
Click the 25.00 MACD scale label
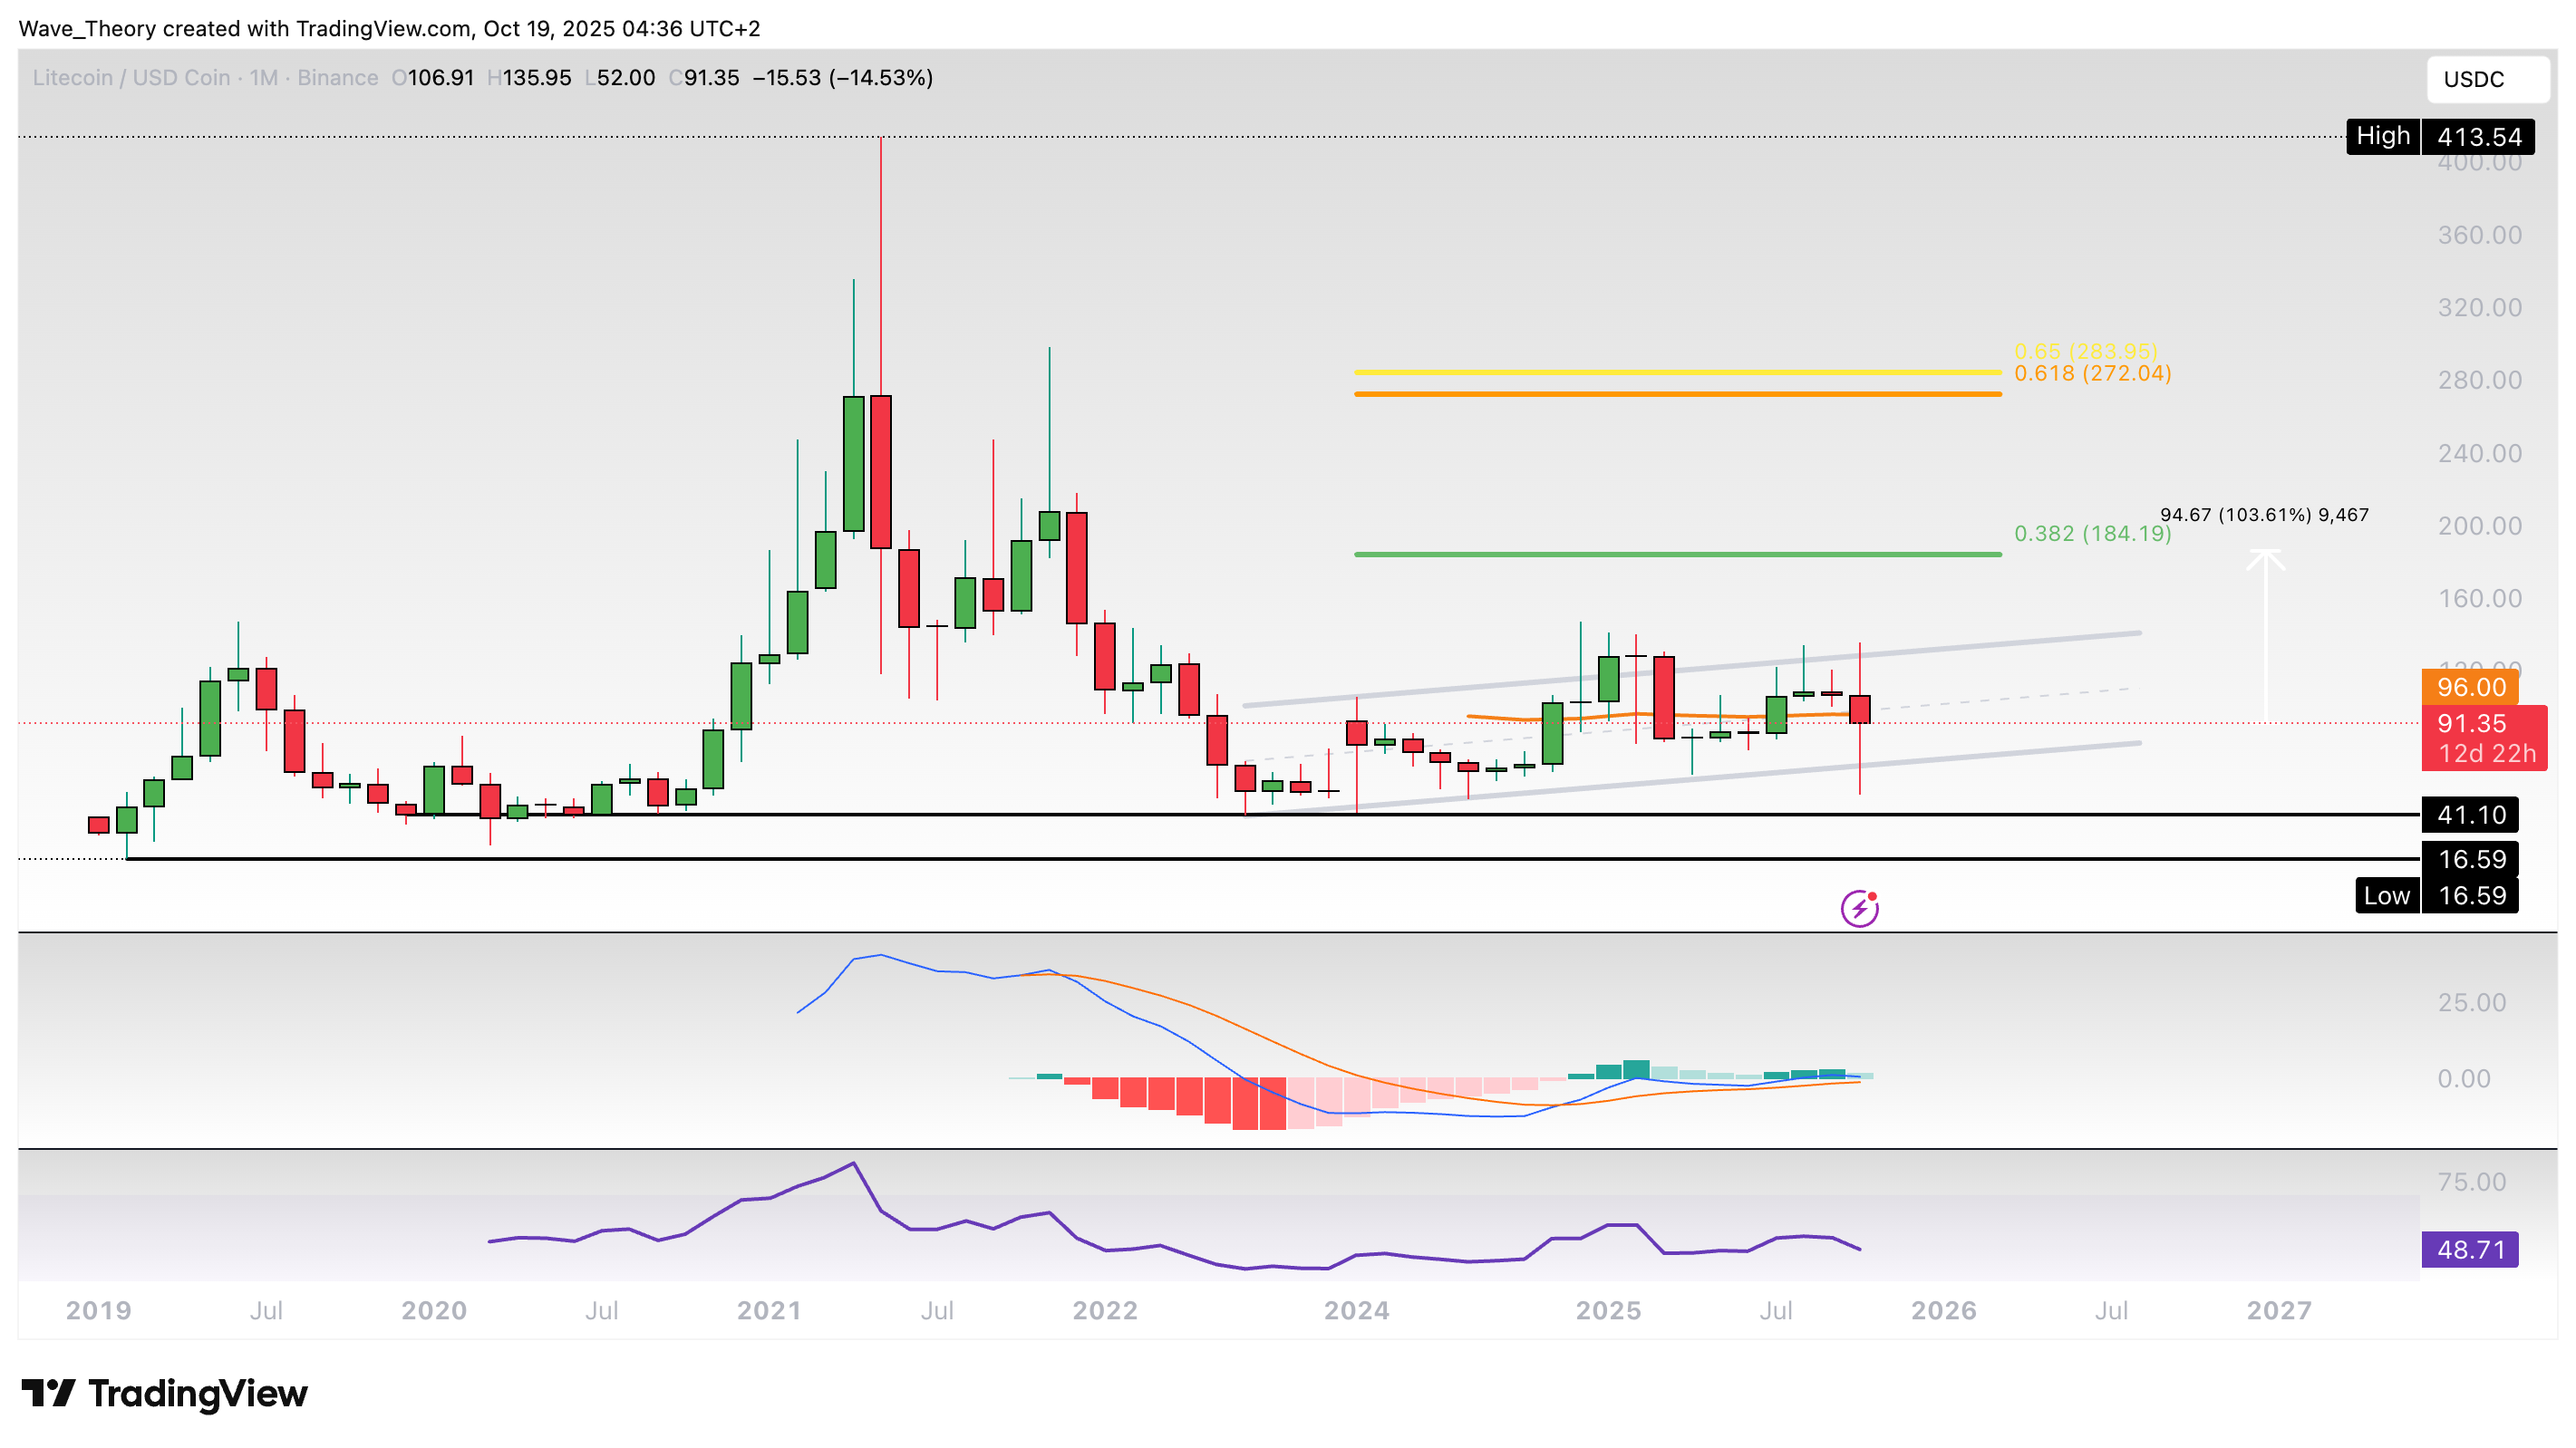[x=2471, y=1002]
